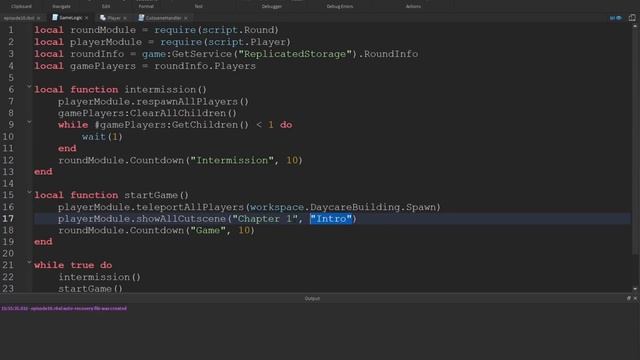
Task: Click "playerModule" variable on line 2
Action: tap(106, 42)
